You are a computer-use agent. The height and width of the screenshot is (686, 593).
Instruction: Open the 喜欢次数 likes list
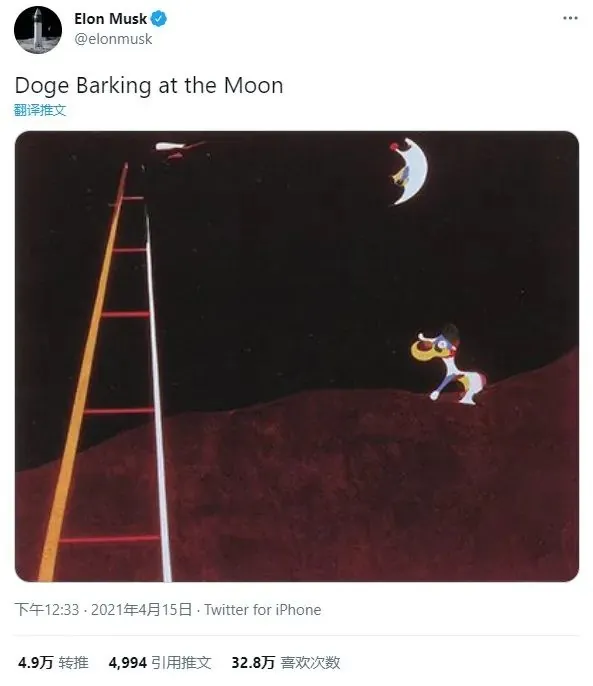pyautogui.click(x=310, y=662)
